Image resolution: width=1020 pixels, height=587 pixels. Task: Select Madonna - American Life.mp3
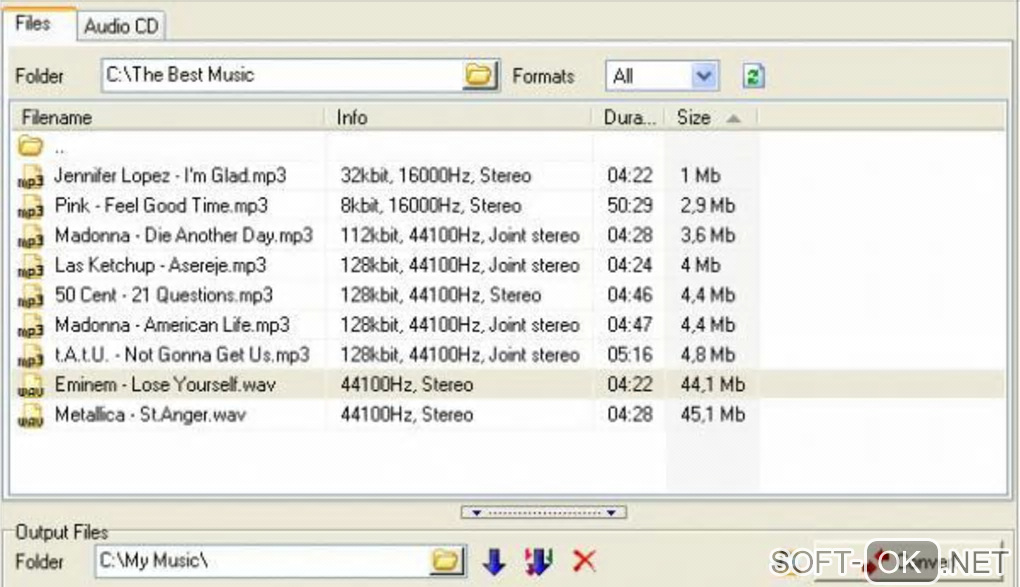(x=172, y=325)
